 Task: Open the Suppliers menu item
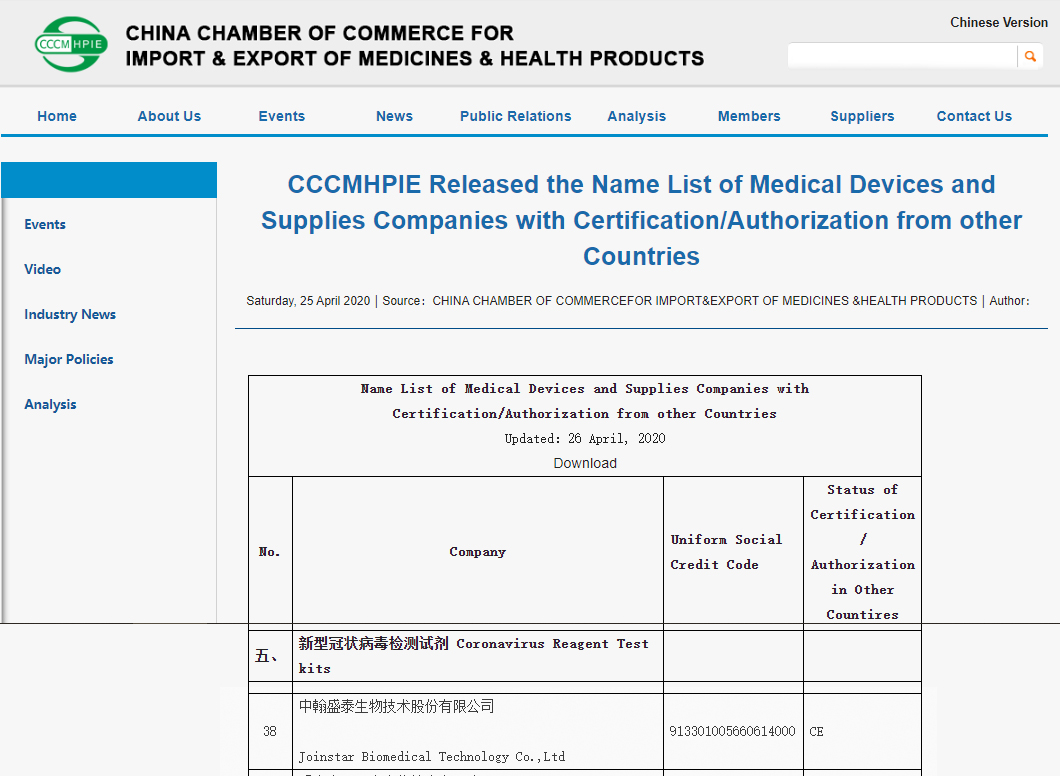(862, 116)
